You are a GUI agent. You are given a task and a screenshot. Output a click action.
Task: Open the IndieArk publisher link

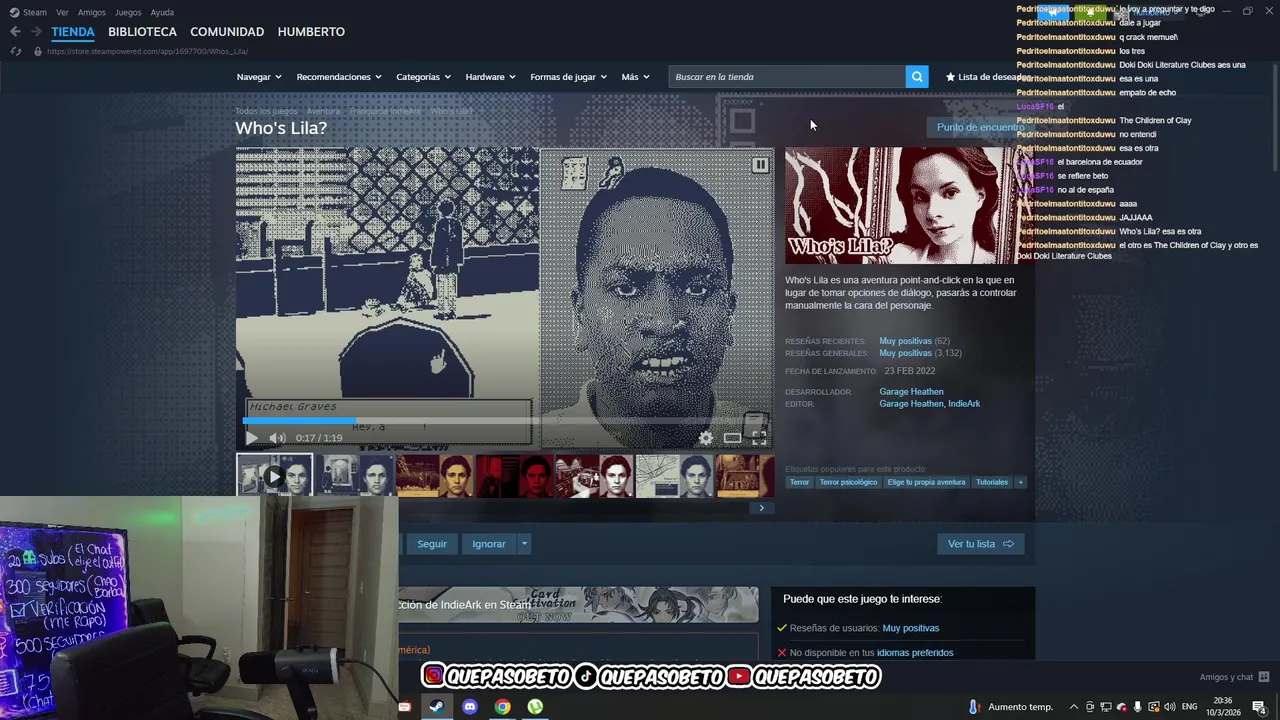pos(964,404)
